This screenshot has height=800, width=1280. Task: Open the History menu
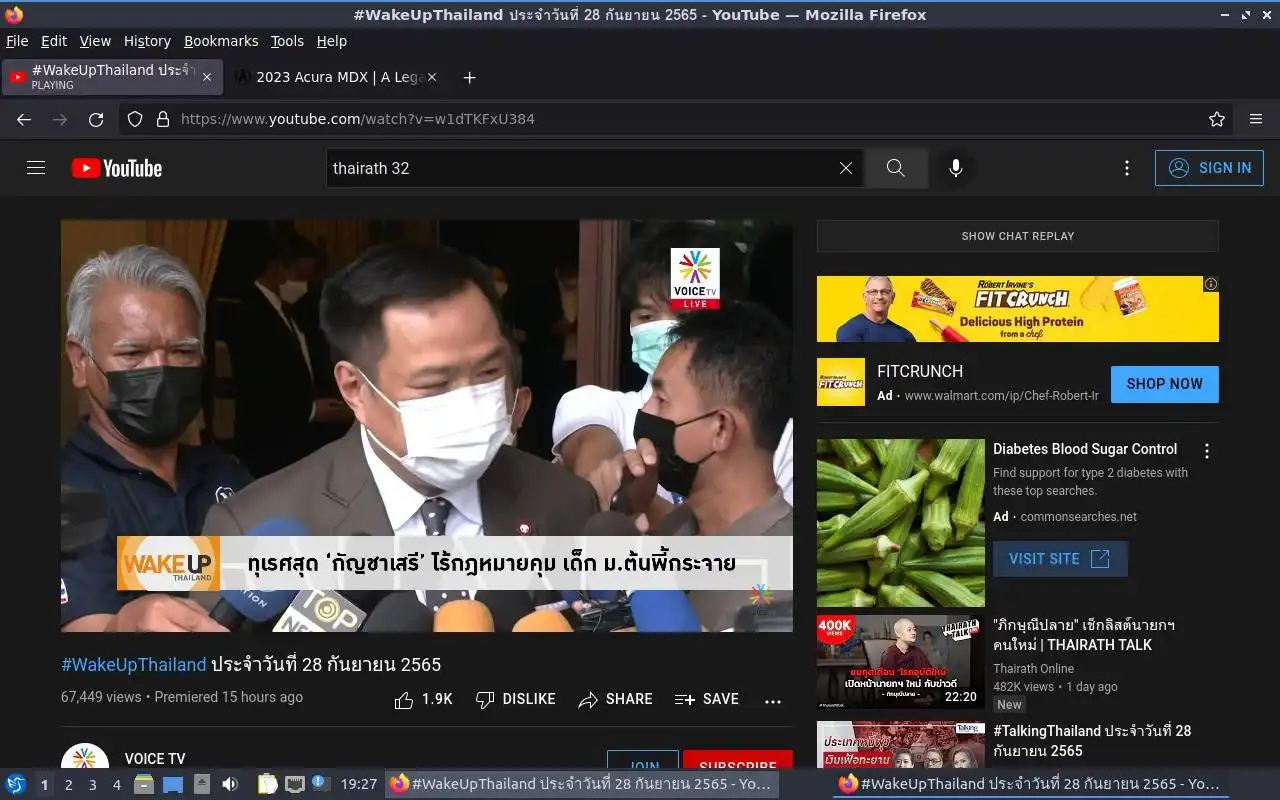147,41
